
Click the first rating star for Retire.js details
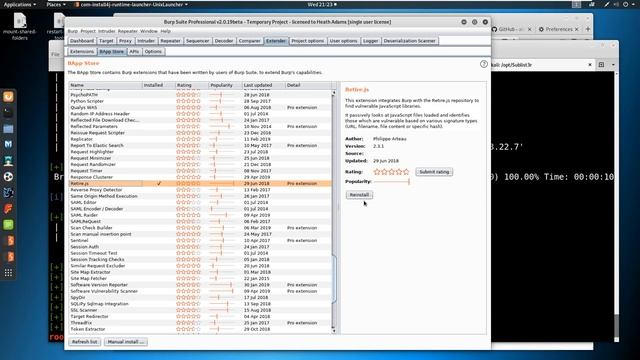pos(377,172)
